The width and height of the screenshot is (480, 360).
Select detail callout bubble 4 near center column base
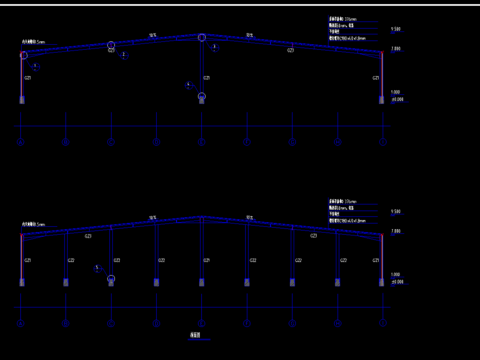coord(189,86)
